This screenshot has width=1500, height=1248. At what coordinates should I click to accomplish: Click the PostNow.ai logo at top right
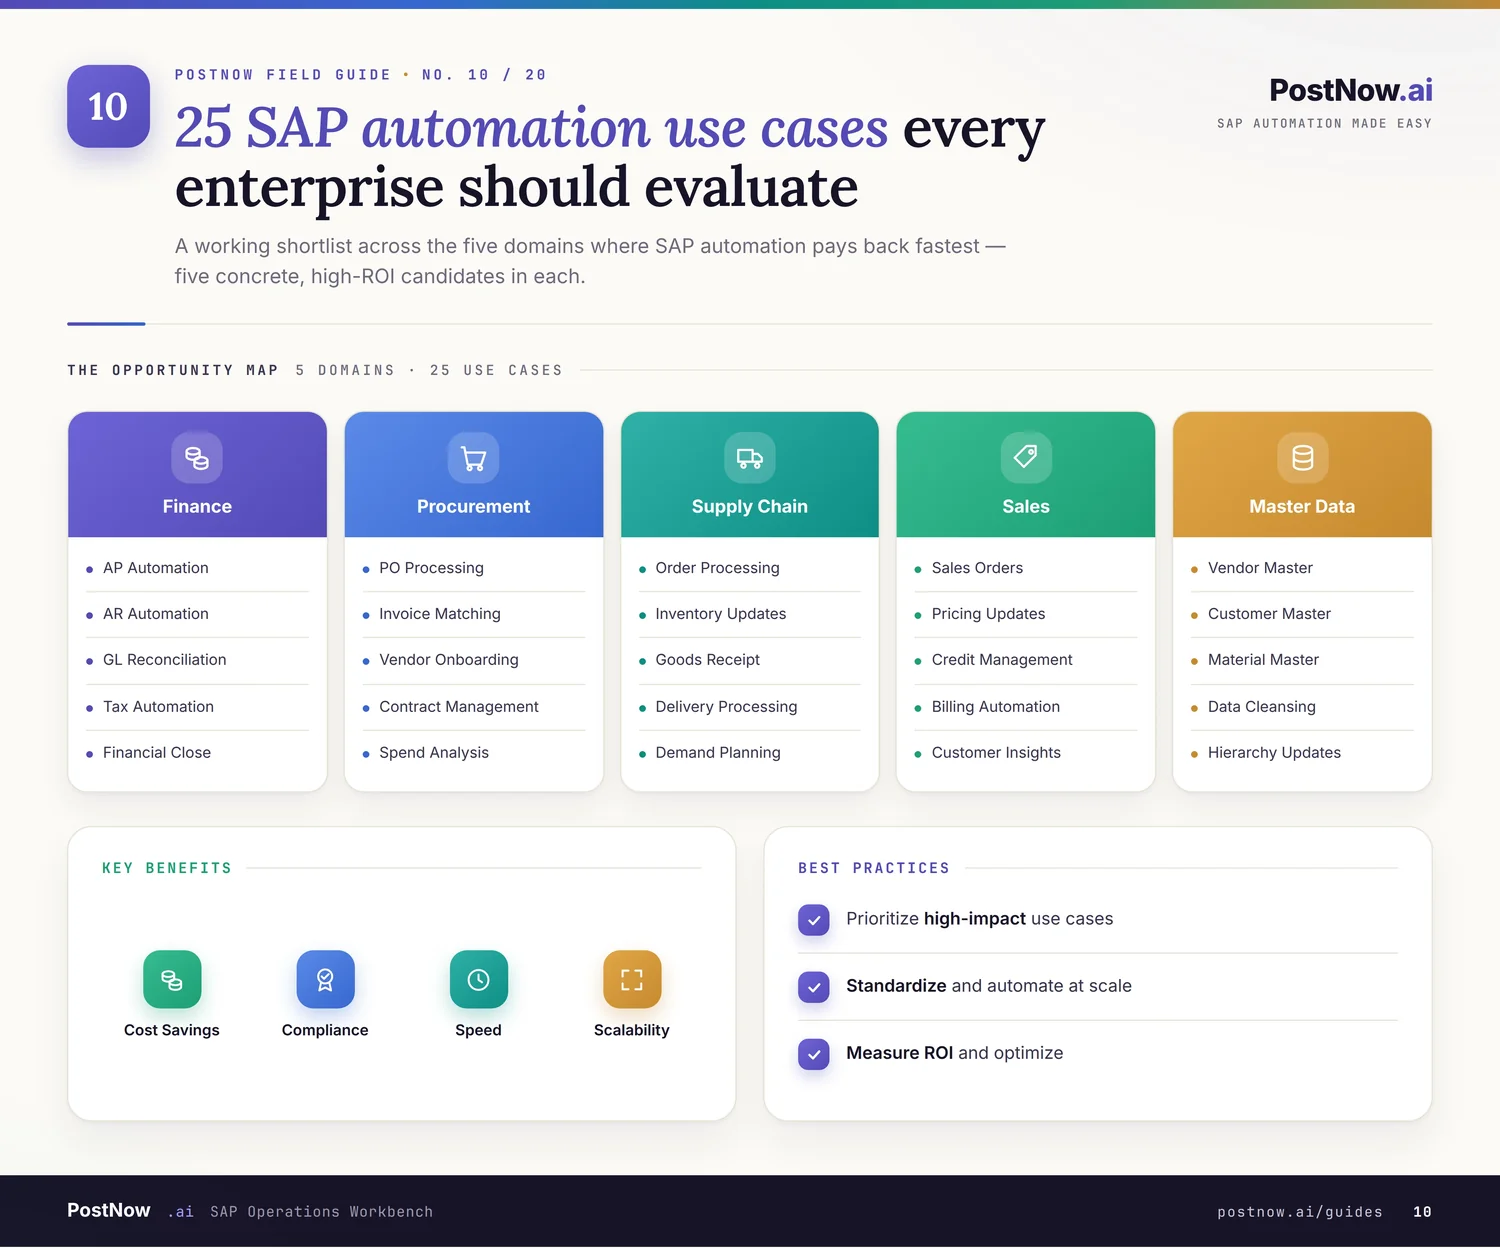[1350, 90]
